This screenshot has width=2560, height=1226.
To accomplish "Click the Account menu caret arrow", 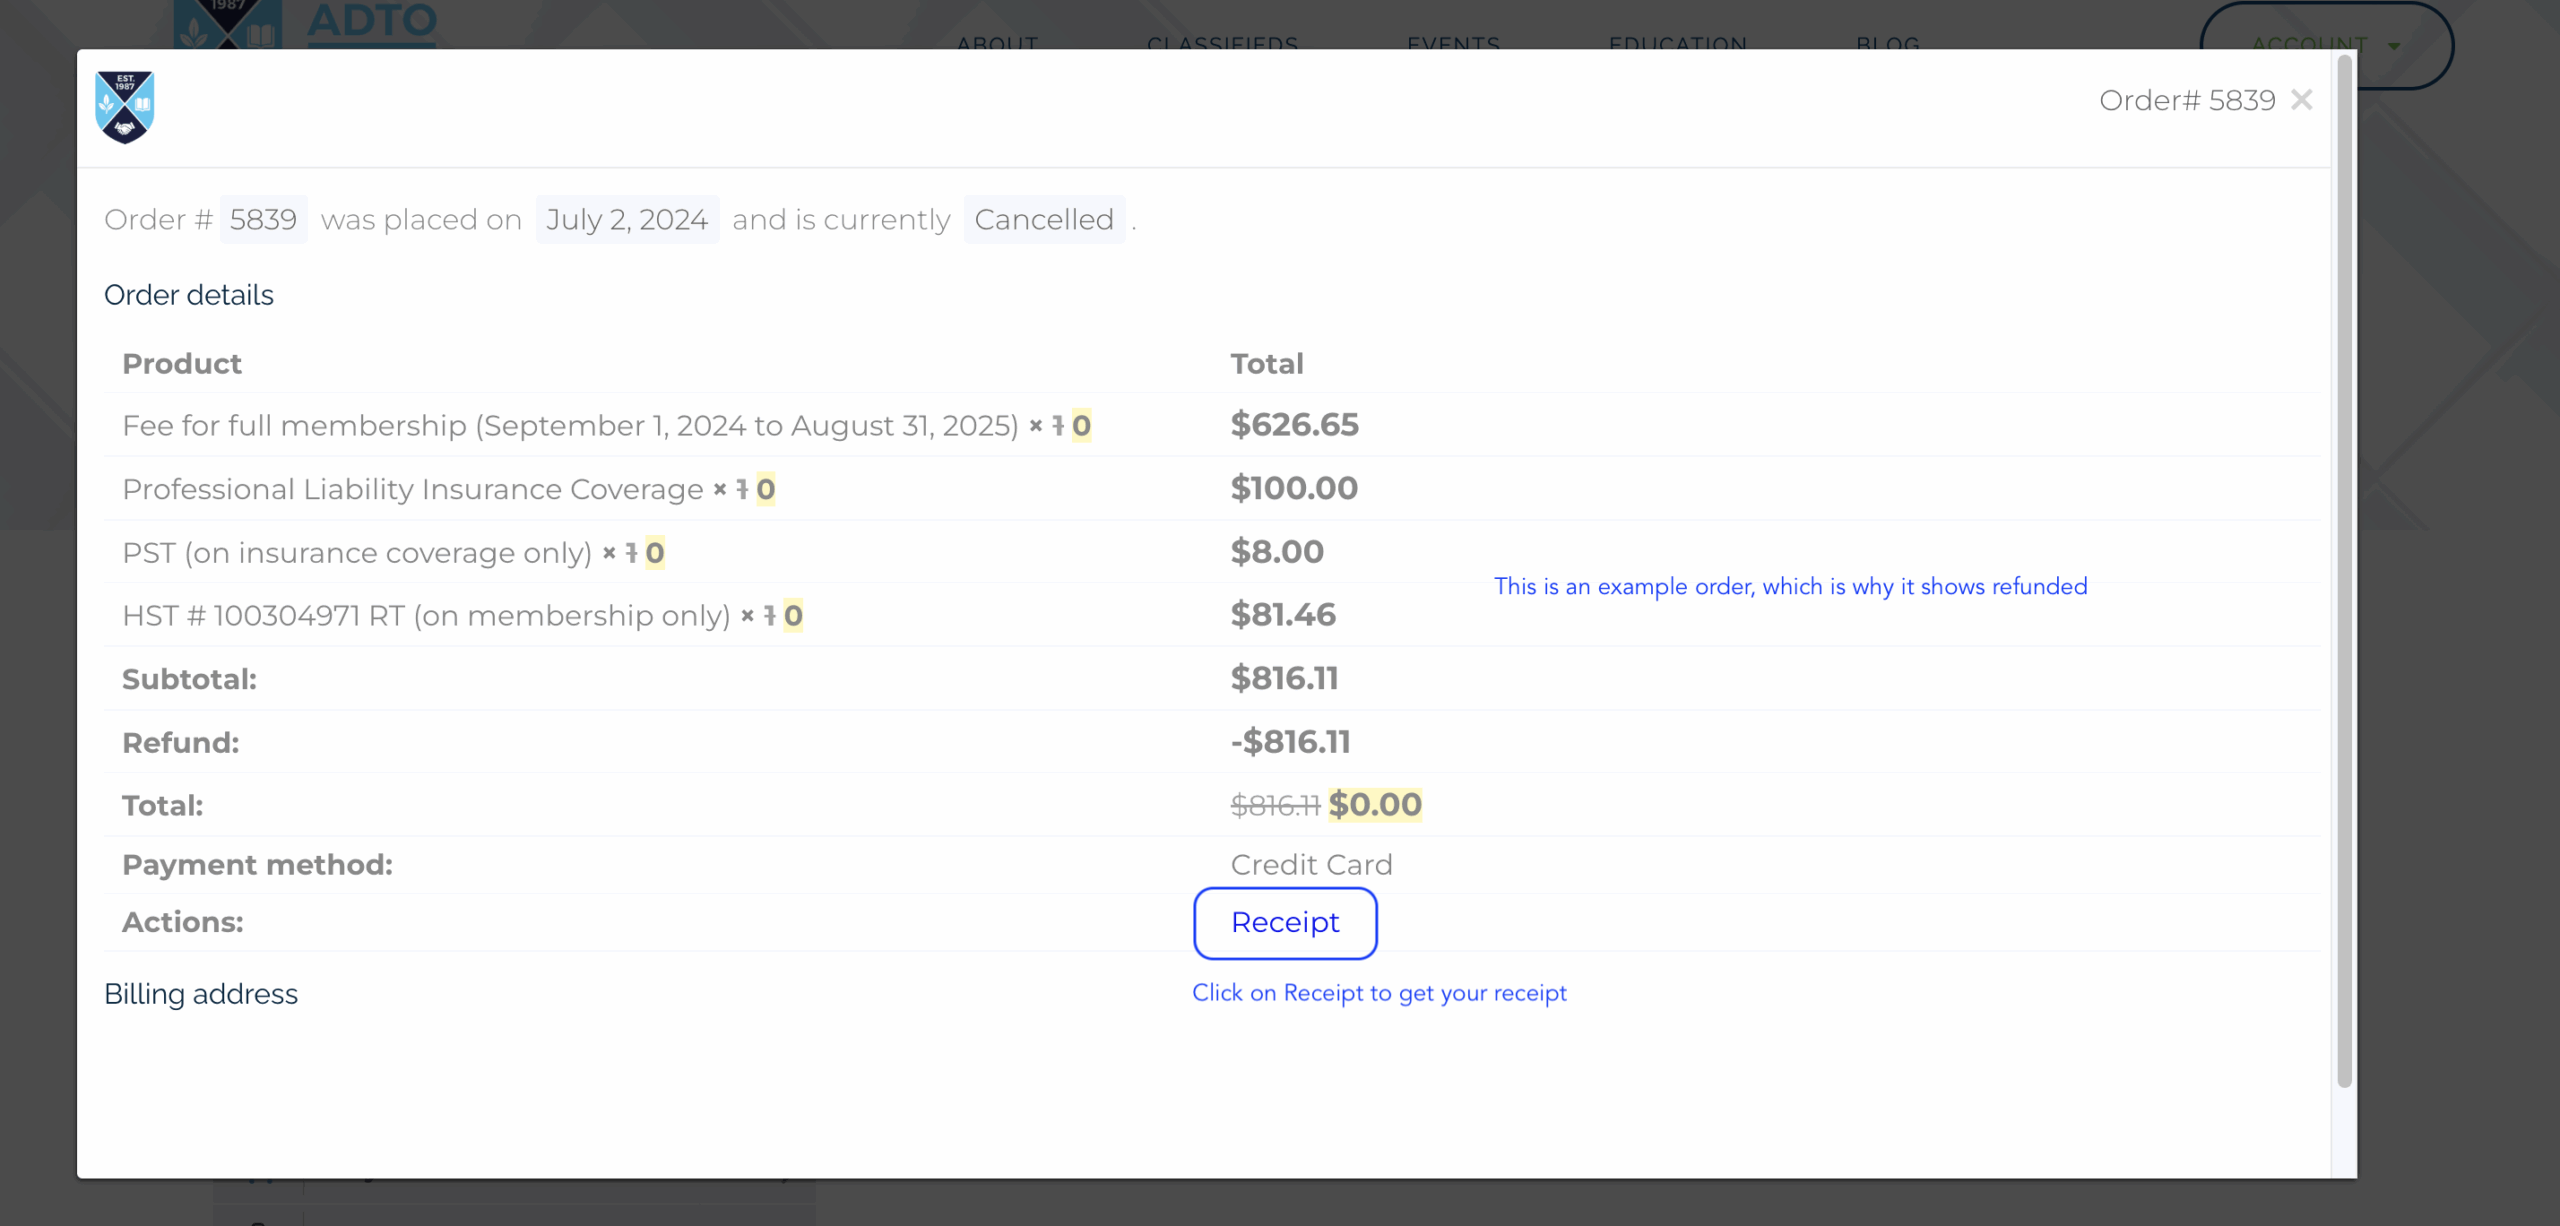I will [2394, 46].
